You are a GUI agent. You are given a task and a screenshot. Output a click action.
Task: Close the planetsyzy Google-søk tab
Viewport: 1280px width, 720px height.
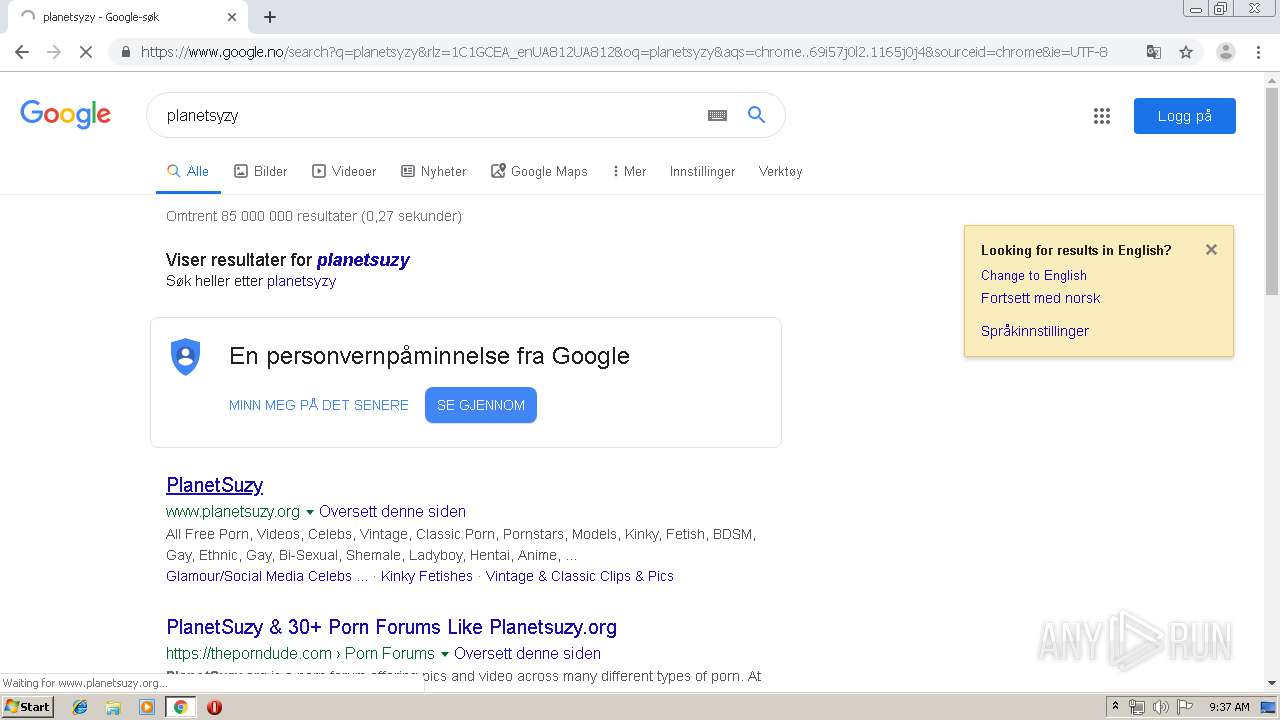click(x=232, y=17)
